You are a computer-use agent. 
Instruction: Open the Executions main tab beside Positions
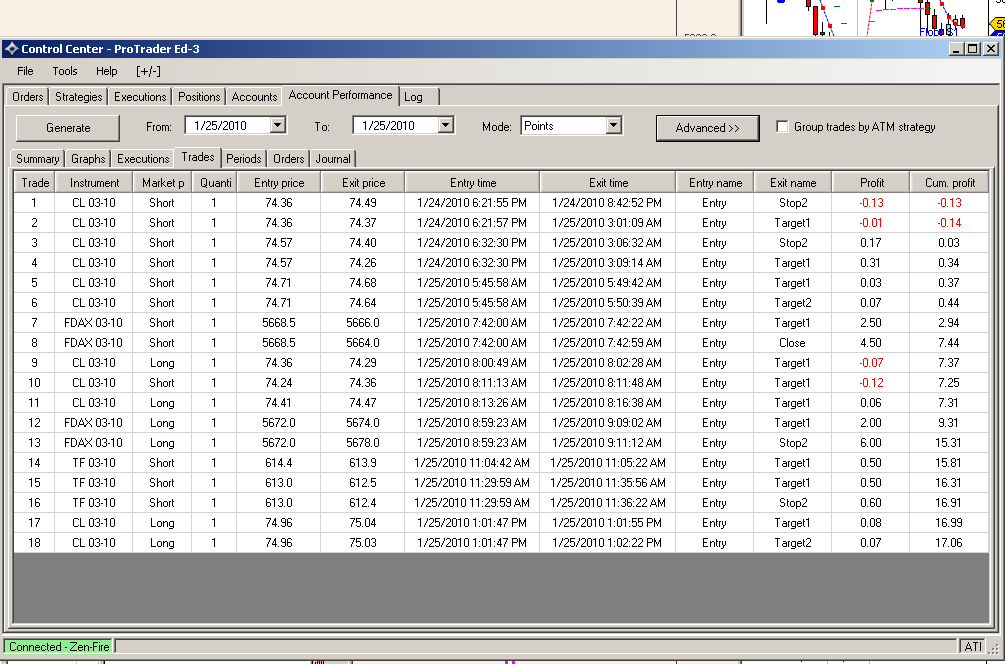click(x=140, y=97)
